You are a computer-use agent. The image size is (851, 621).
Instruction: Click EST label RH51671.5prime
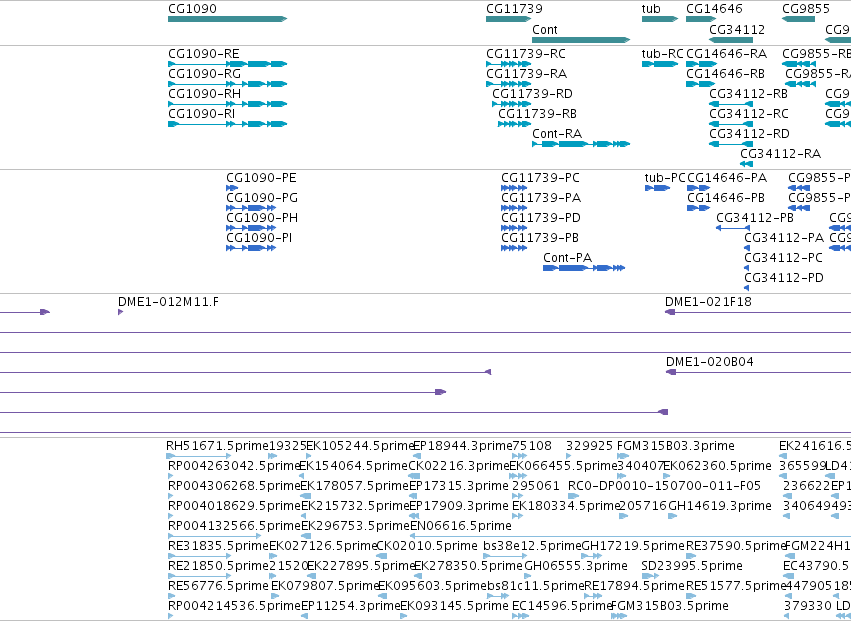[218, 446]
